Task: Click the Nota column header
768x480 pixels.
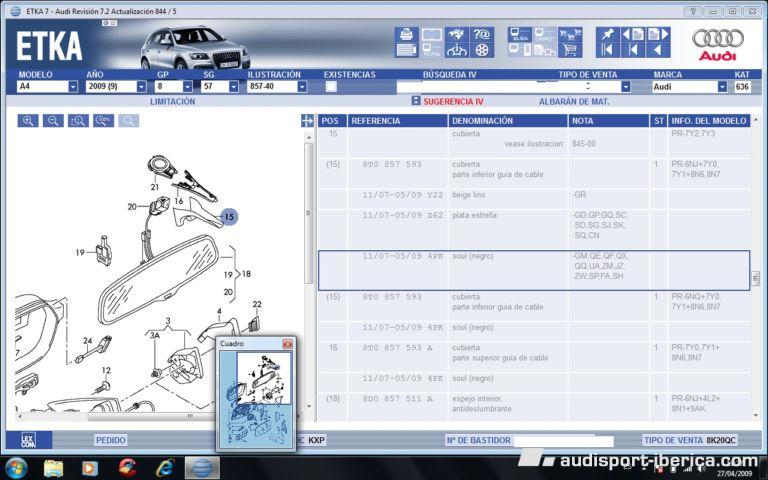Action: 609,121
